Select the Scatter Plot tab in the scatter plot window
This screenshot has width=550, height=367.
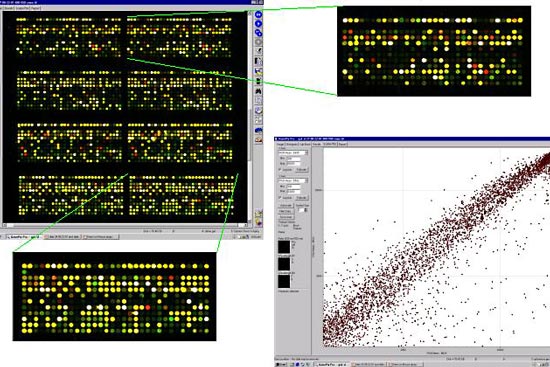tap(329, 144)
